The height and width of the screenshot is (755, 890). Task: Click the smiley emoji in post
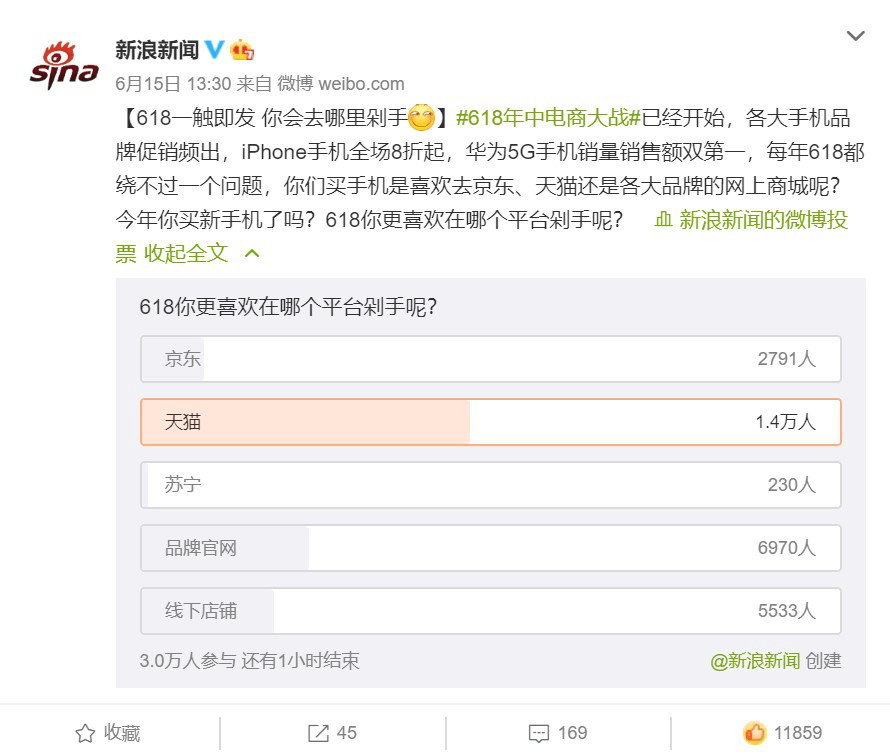coord(421,119)
